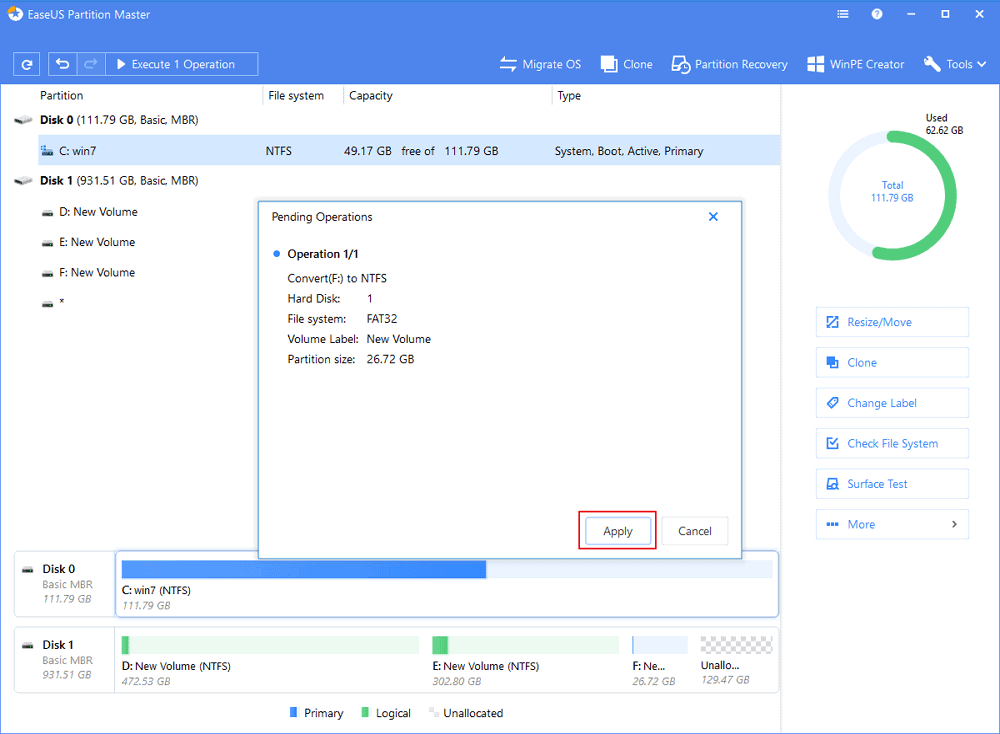The width and height of the screenshot is (1000, 734).
Task: Click the refresh icon in toolbar
Action: pos(27,64)
